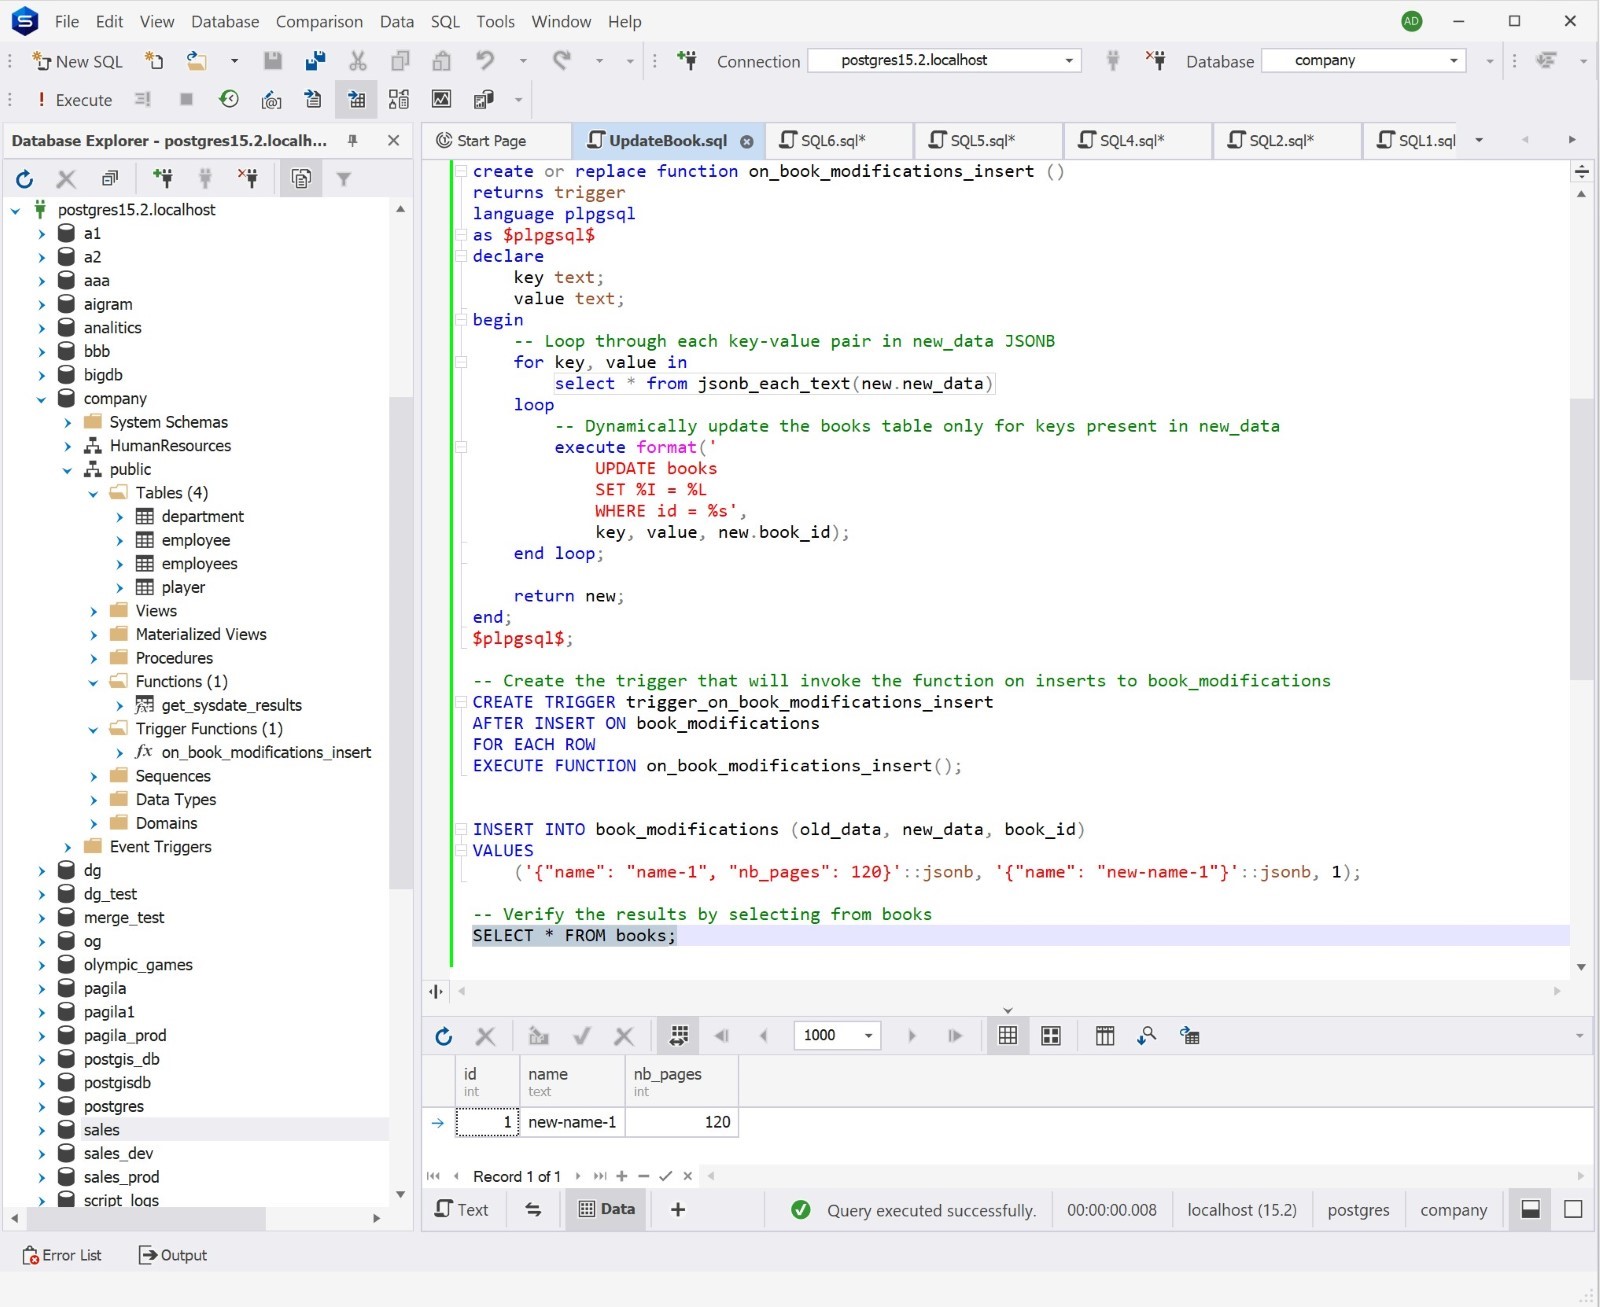Toggle Auto-fit columns icon in results toolbar
The image size is (1600, 1307).
point(678,1036)
